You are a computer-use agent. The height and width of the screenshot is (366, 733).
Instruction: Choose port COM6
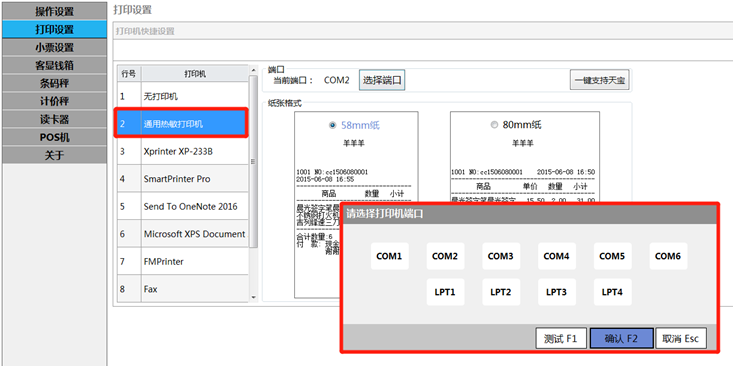pyautogui.click(x=668, y=256)
